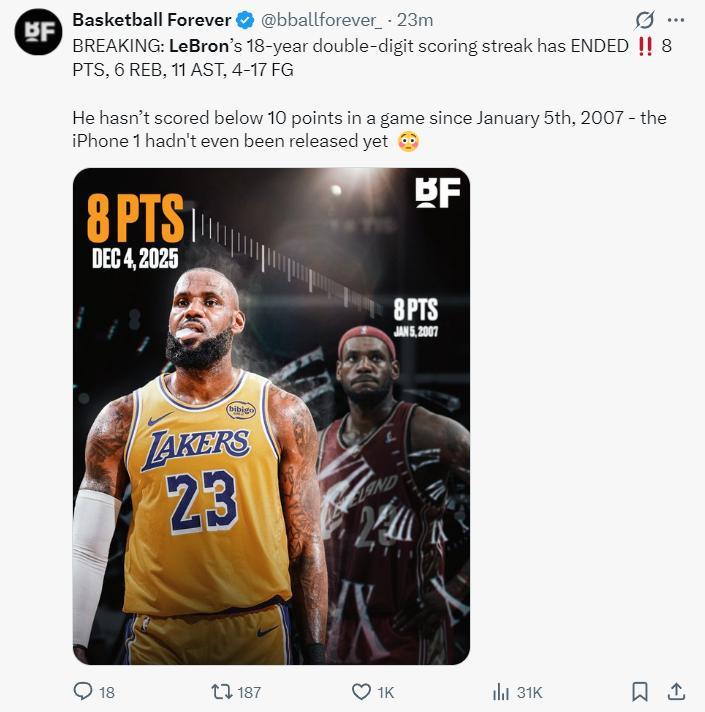Click the reply speech bubble icon
The height and width of the screenshot is (712, 705).
pyautogui.click(x=83, y=691)
